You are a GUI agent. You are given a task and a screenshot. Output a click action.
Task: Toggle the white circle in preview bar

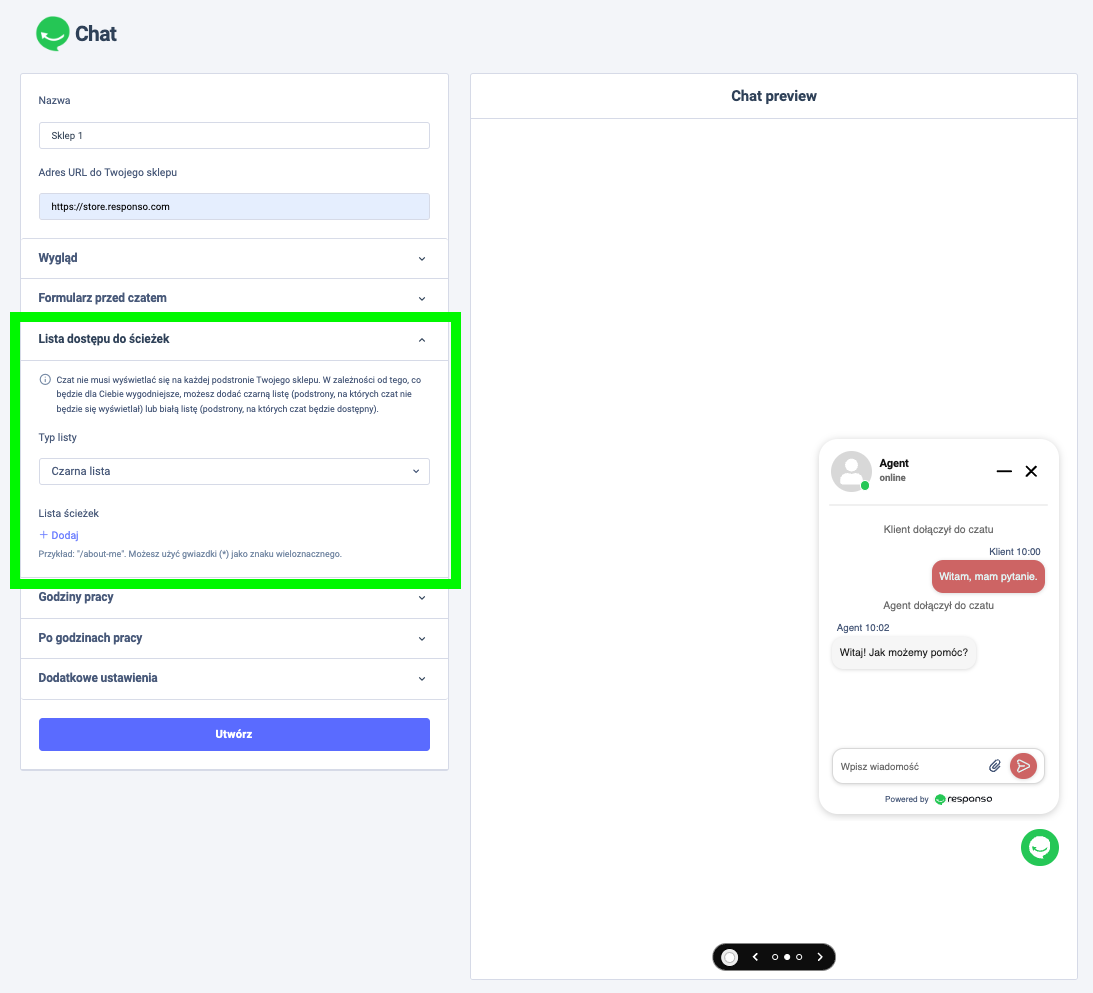click(730, 957)
